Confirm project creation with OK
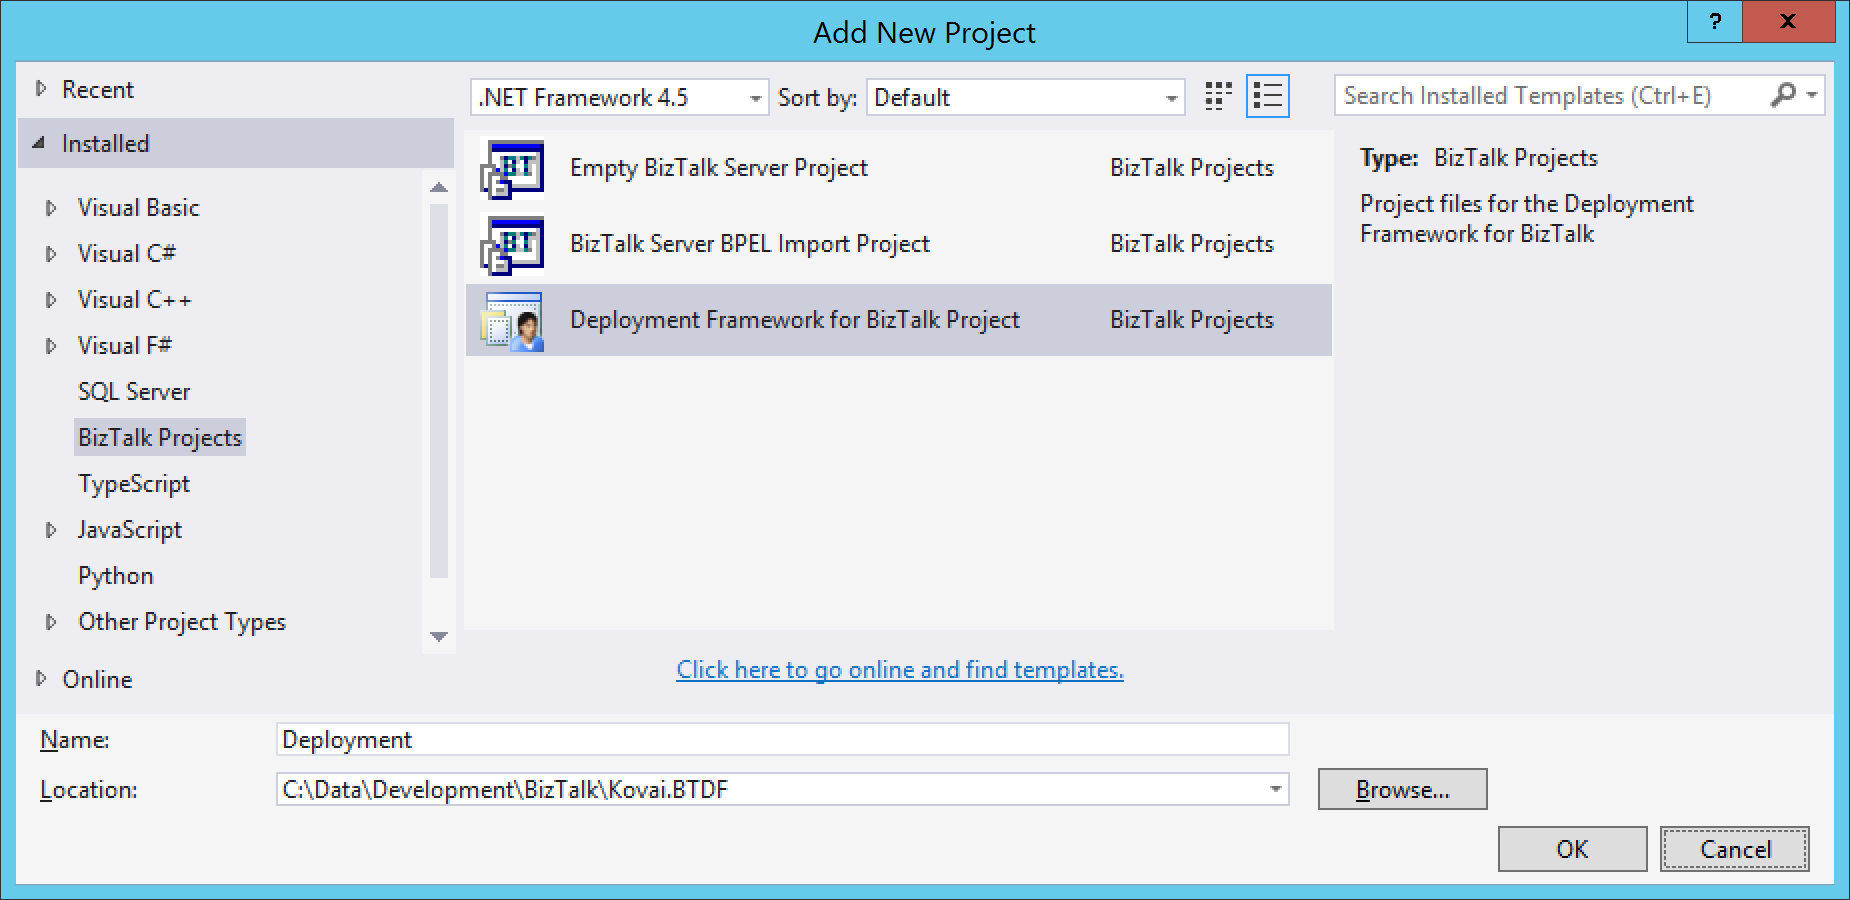This screenshot has width=1850, height=900. 1572,848
